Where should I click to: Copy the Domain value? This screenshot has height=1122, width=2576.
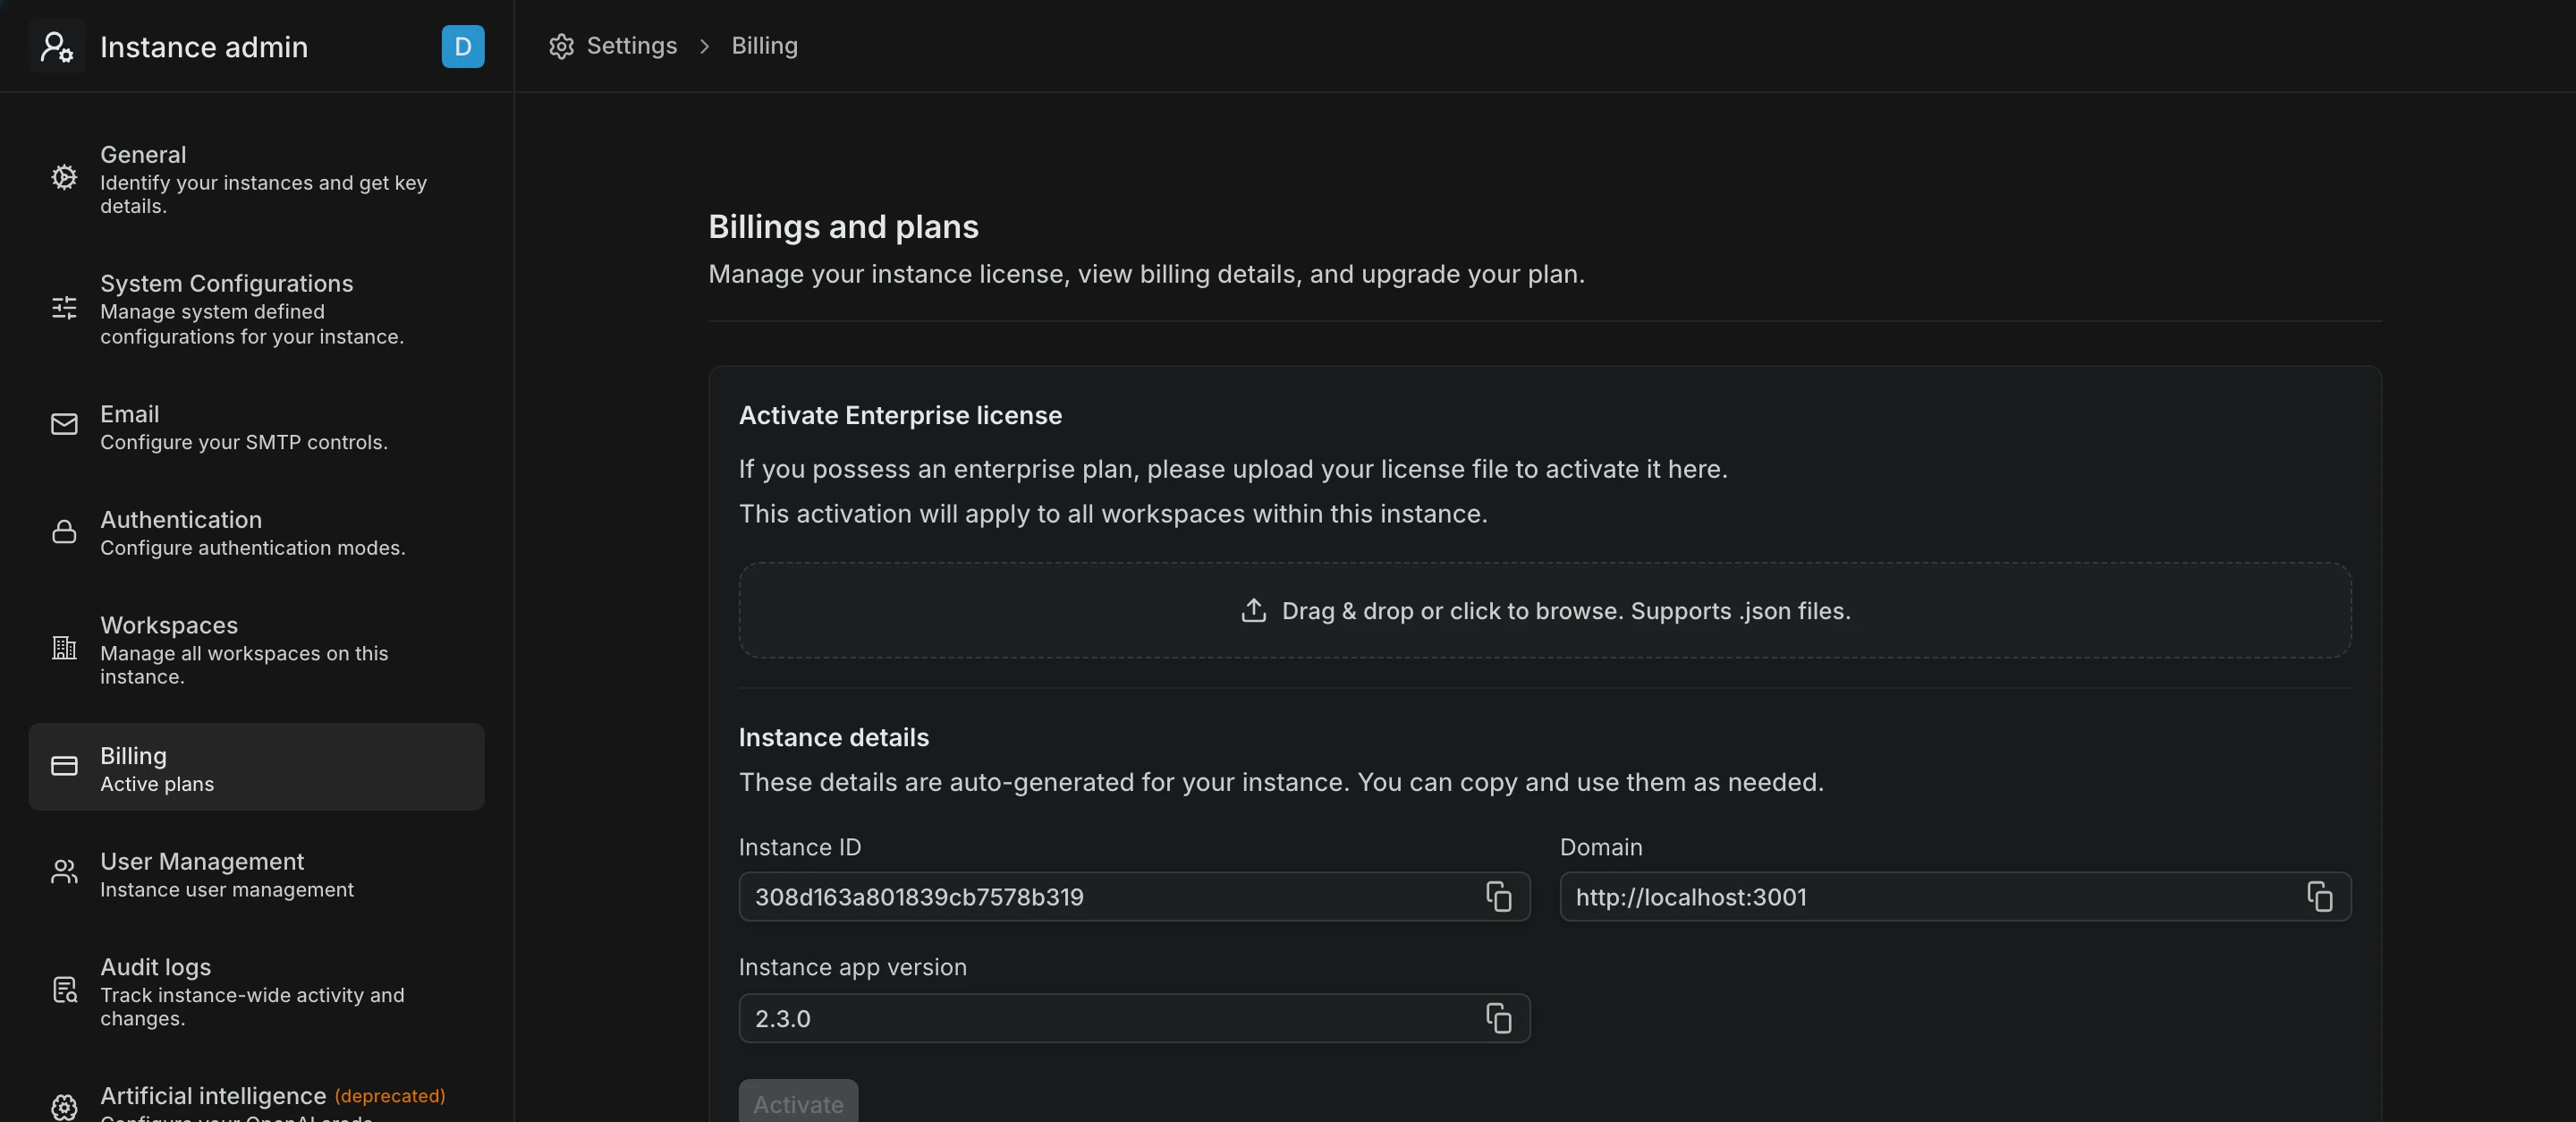click(x=2320, y=897)
